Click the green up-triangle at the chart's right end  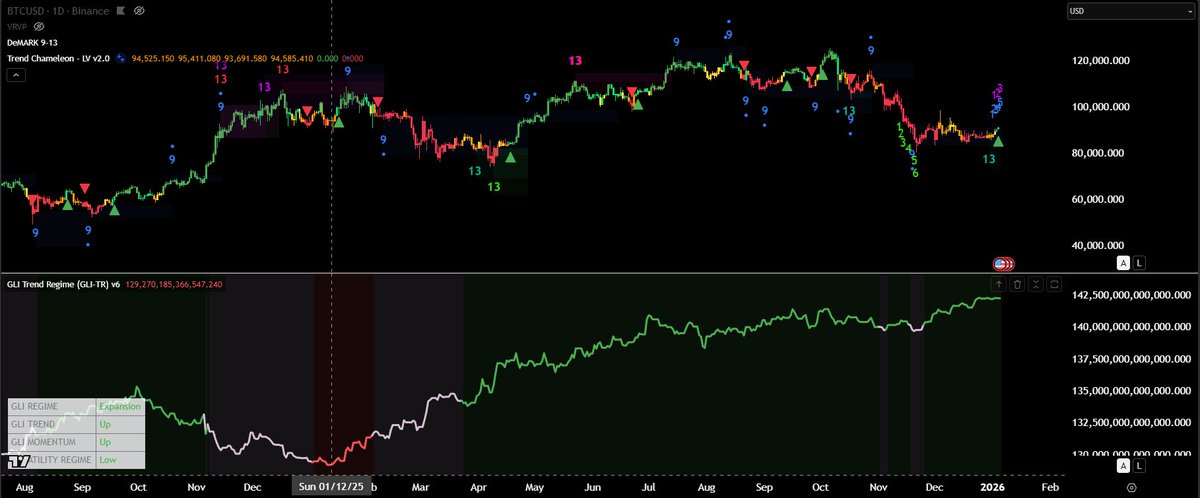click(x=998, y=141)
